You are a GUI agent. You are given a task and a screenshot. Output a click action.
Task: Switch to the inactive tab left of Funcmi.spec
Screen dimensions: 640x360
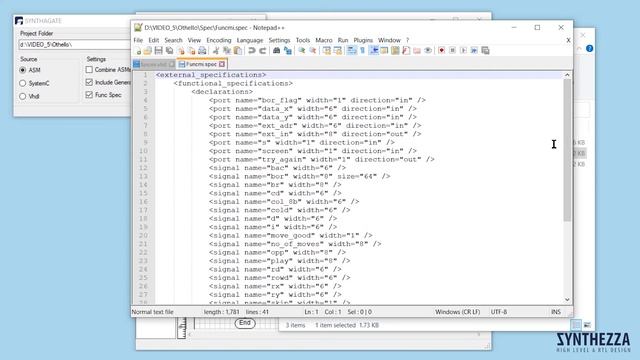coord(154,64)
